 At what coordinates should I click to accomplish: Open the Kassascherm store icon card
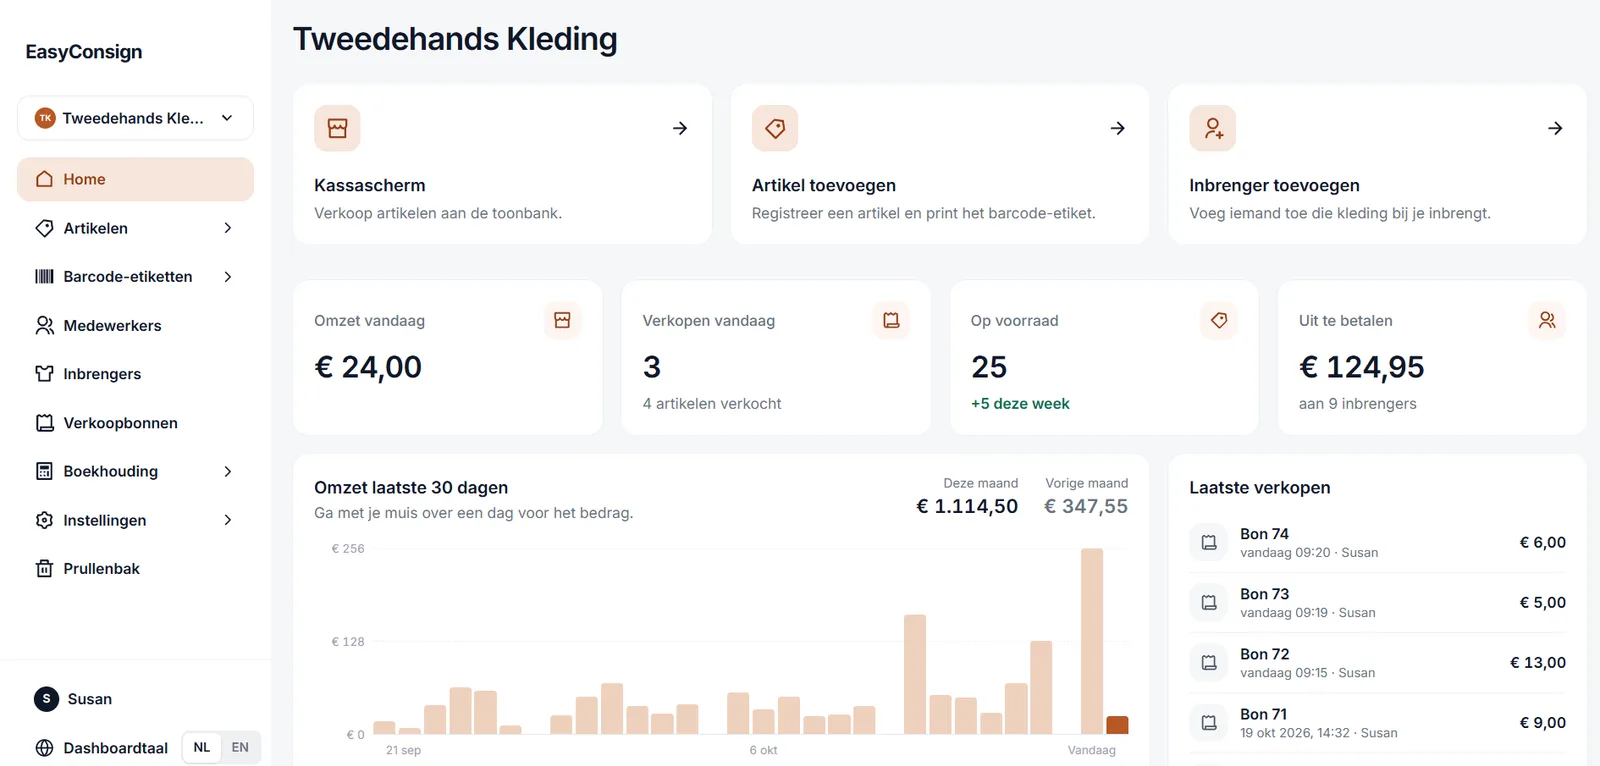click(x=337, y=128)
